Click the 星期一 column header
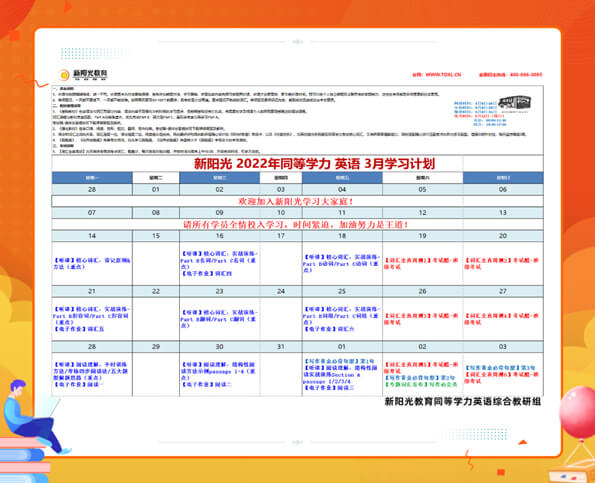The width and height of the screenshot is (595, 483). coord(92,178)
